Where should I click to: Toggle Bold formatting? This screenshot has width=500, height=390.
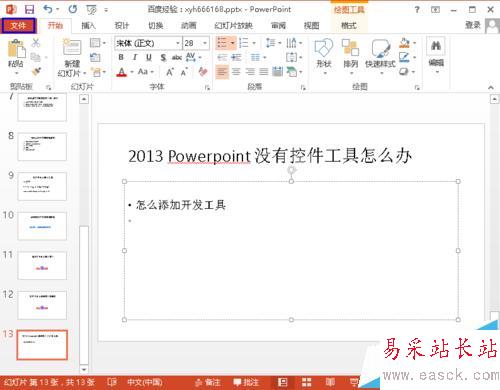click(x=121, y=57)
